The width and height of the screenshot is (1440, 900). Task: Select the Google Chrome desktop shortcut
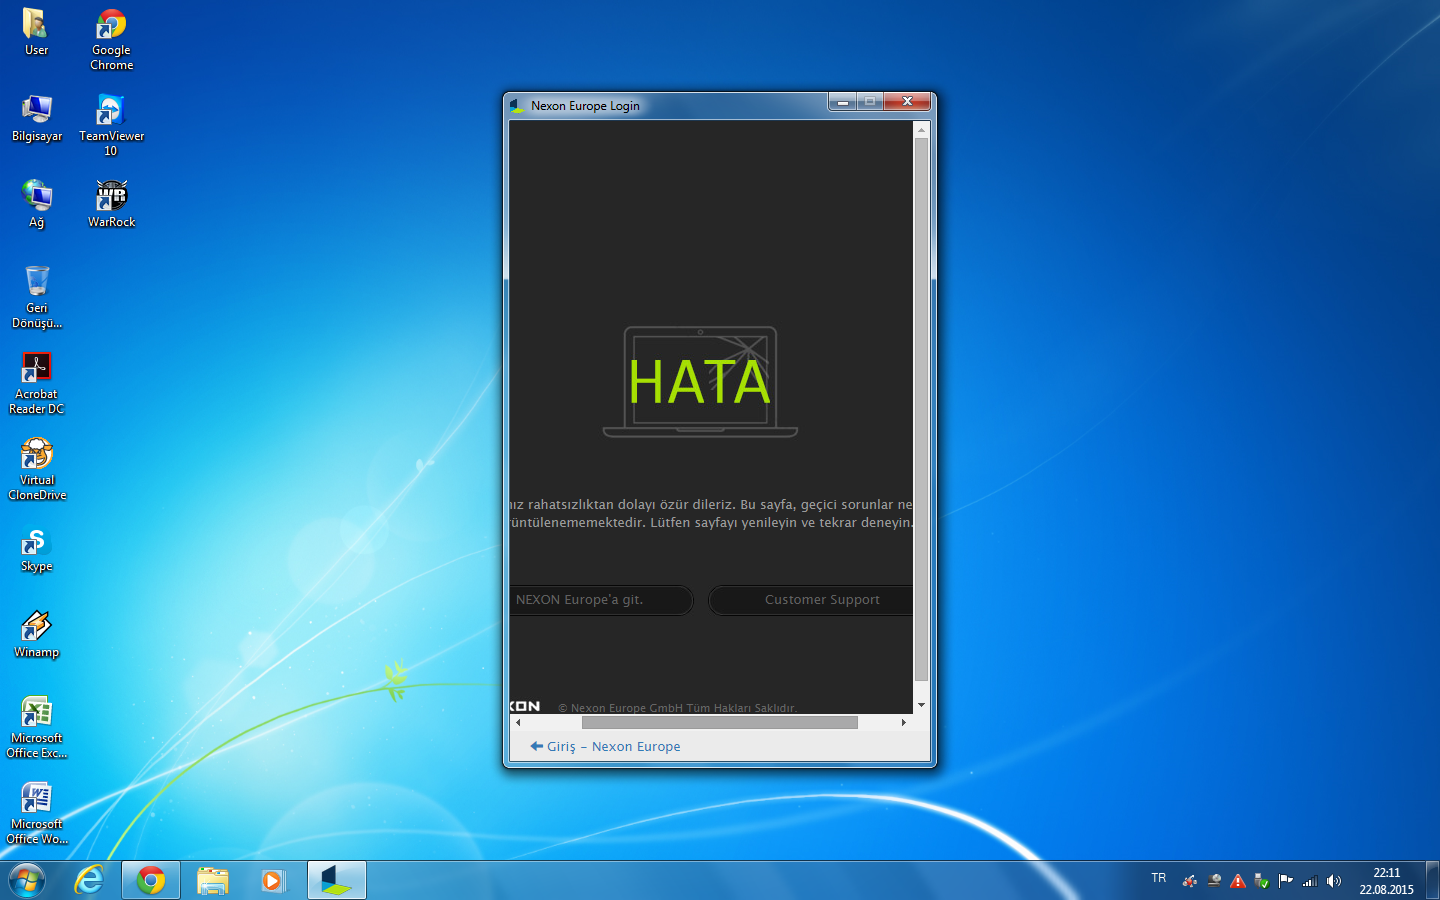(x=111, y=40)
